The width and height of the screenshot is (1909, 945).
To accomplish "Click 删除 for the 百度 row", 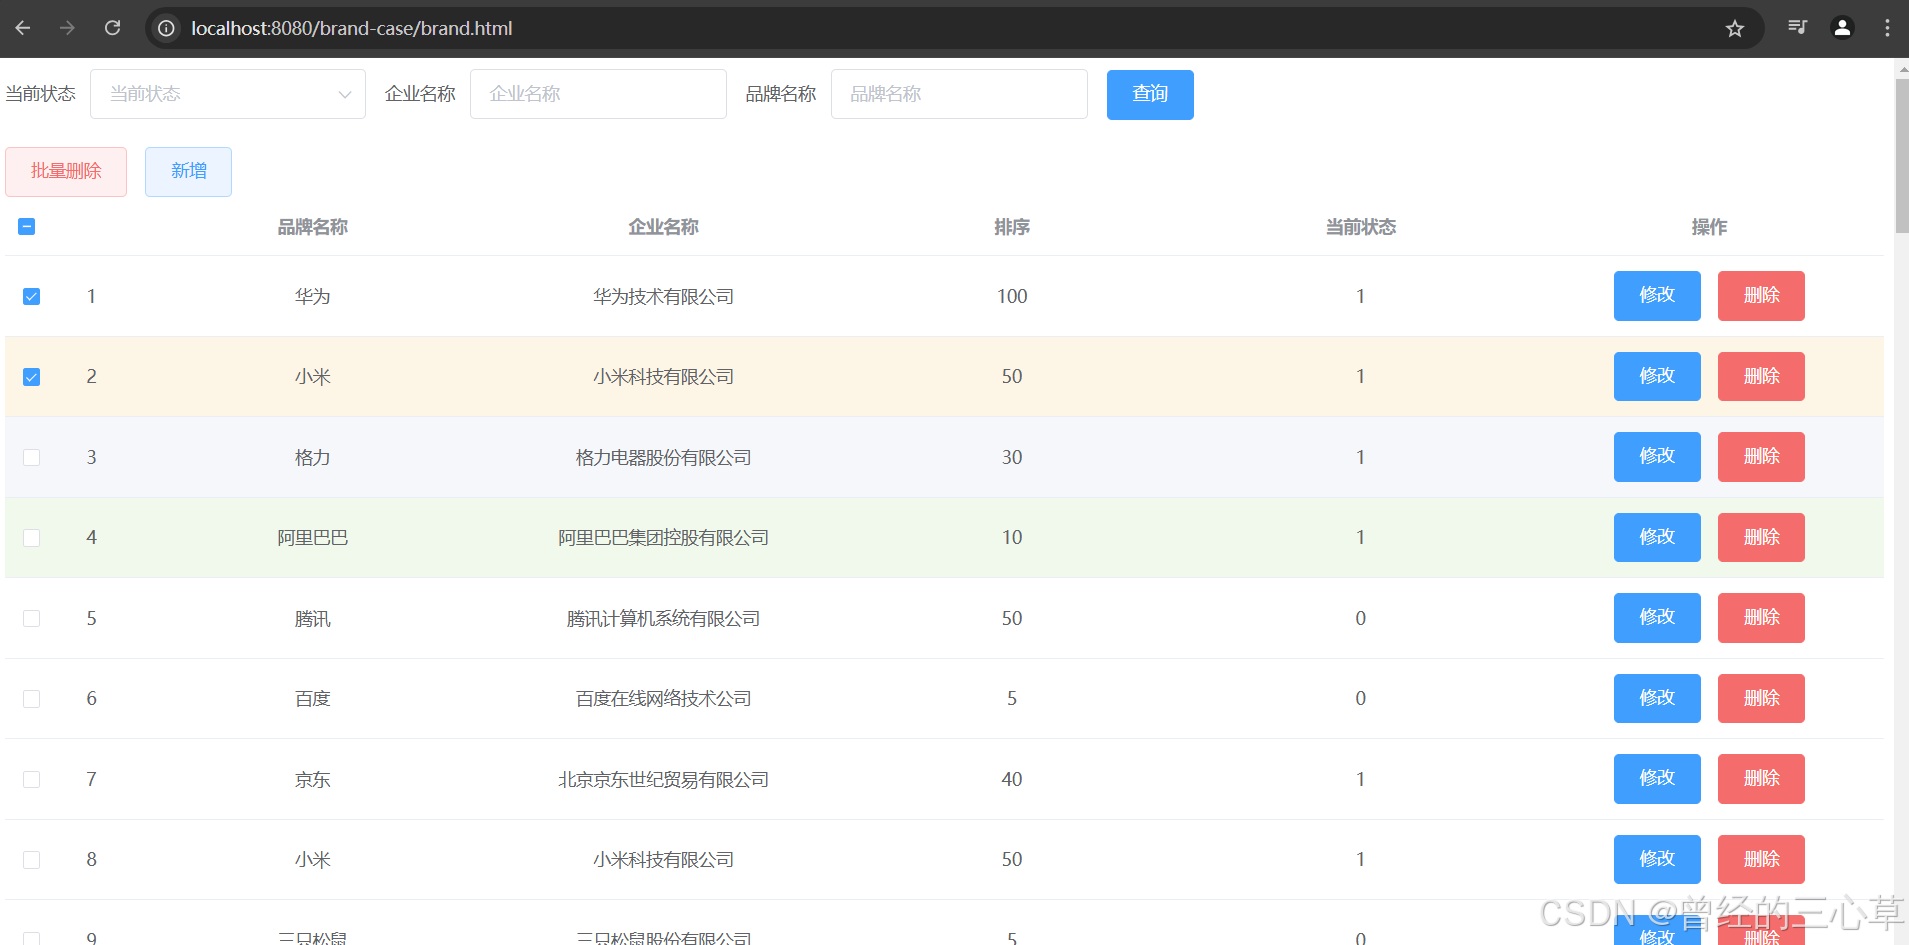I will click(x=1761, y=698).
